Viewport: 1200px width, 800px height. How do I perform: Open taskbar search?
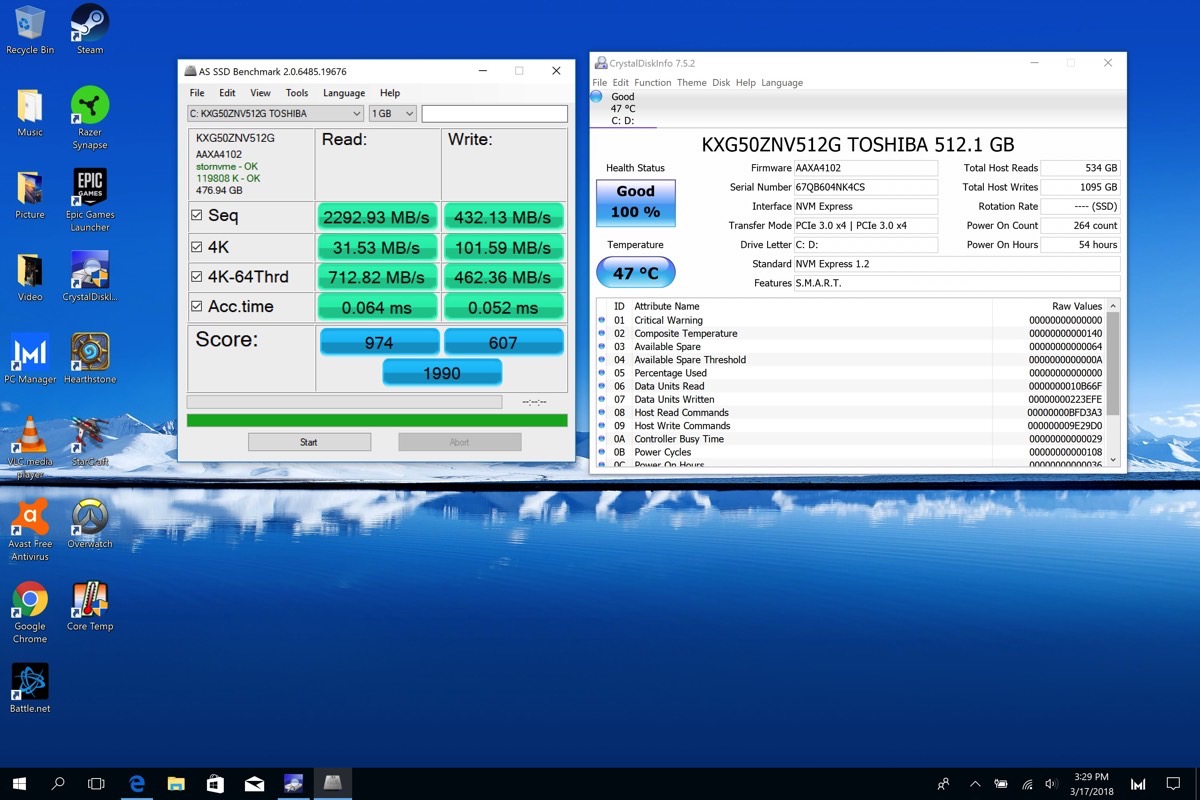pyautogui.click(x=58, y=784)
